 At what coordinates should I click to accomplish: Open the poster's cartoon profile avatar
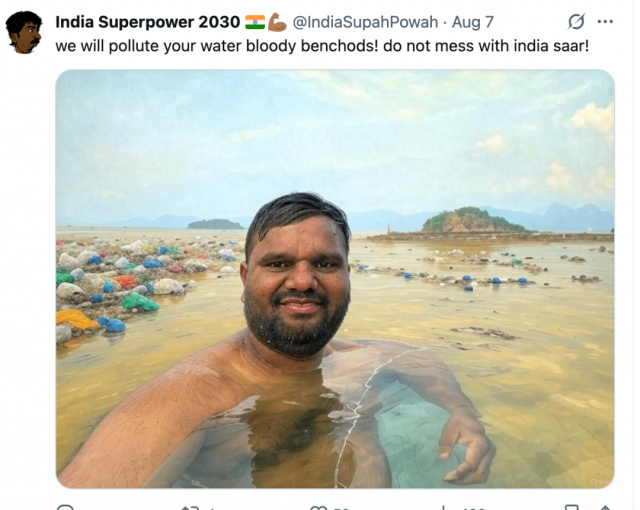tap(24, 32)
